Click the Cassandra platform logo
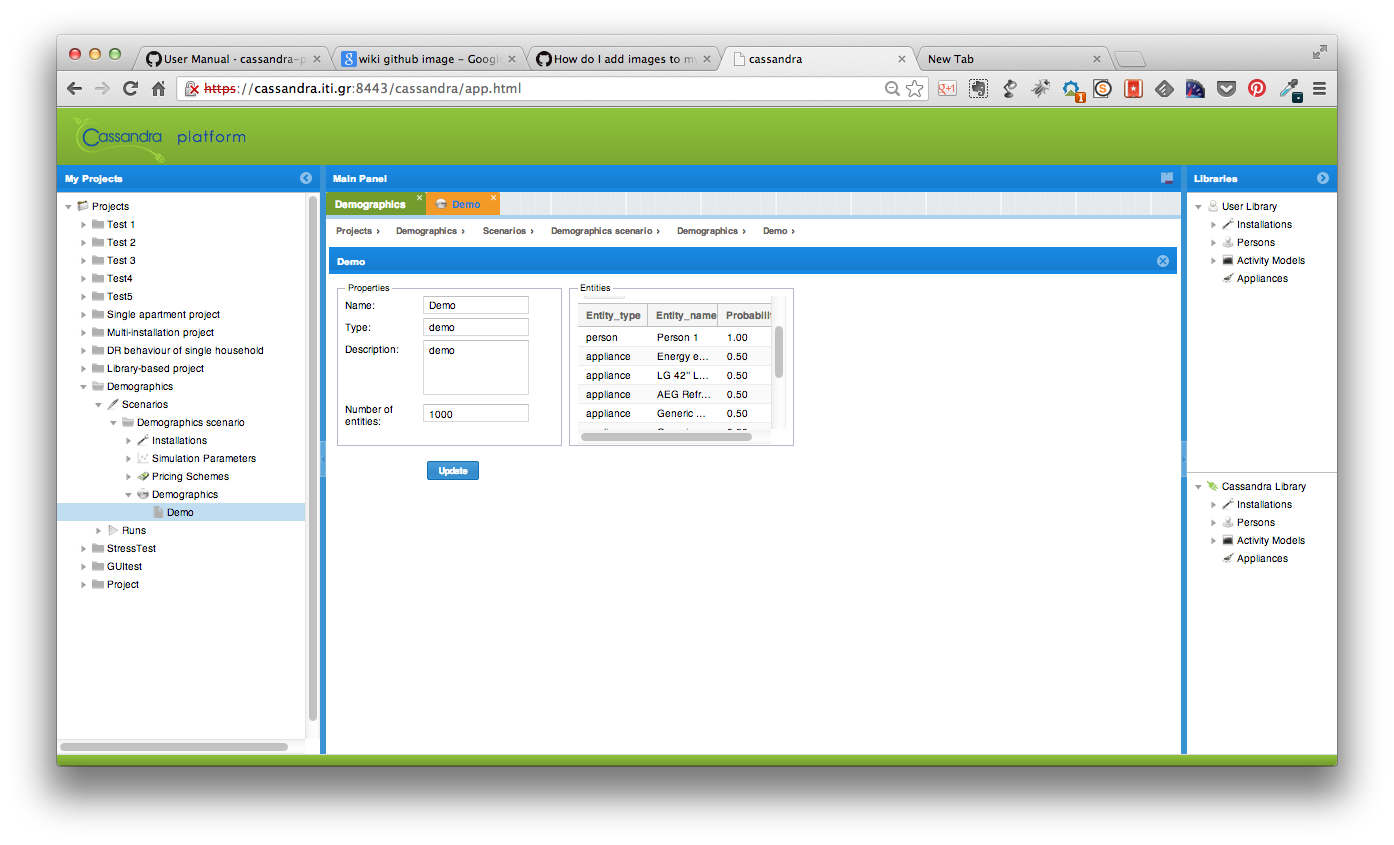 [160, 138]
